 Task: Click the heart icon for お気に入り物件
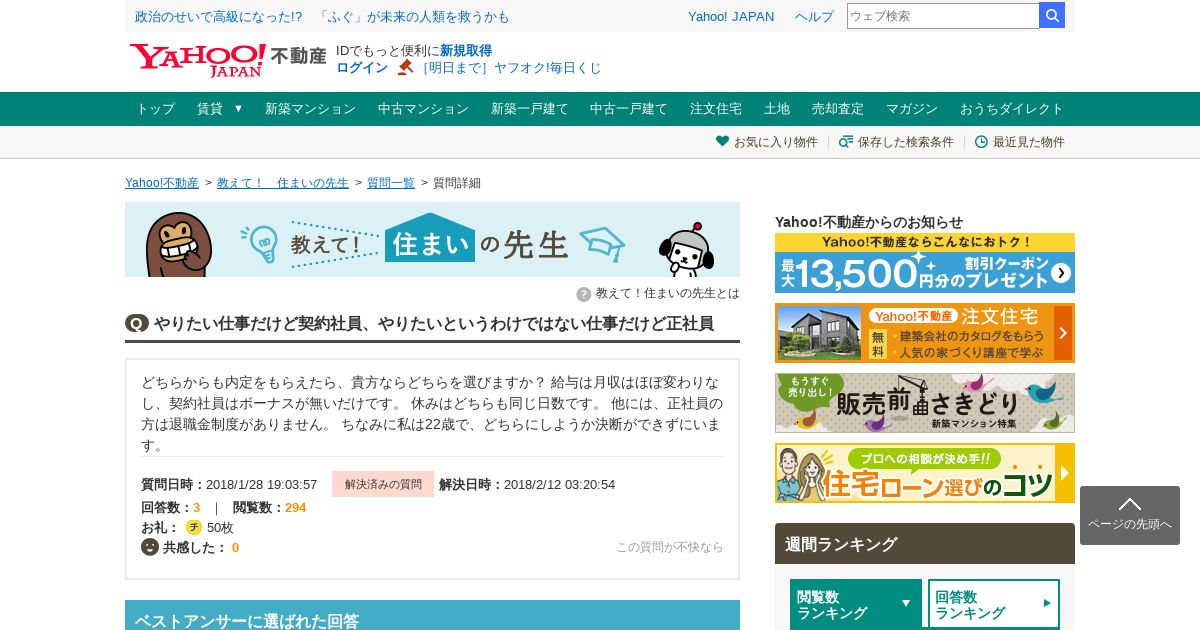tap(722, 141)
